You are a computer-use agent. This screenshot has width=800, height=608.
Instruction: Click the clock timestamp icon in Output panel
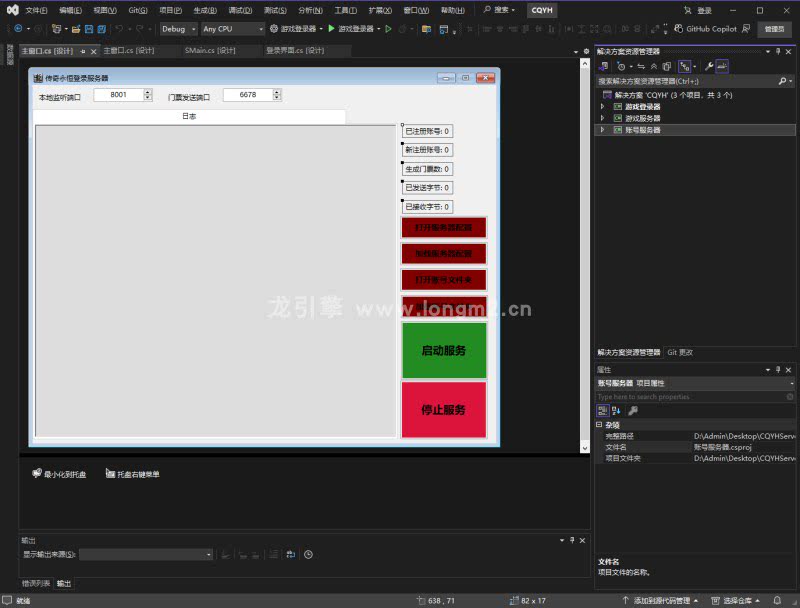click(x=308, y=554)
